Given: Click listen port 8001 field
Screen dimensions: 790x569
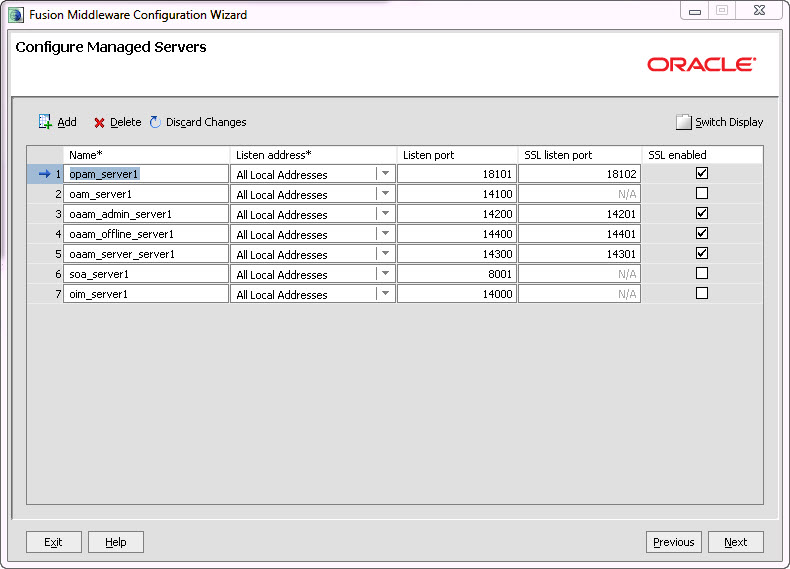Looking at the screenshot, I should pos(457,274).
